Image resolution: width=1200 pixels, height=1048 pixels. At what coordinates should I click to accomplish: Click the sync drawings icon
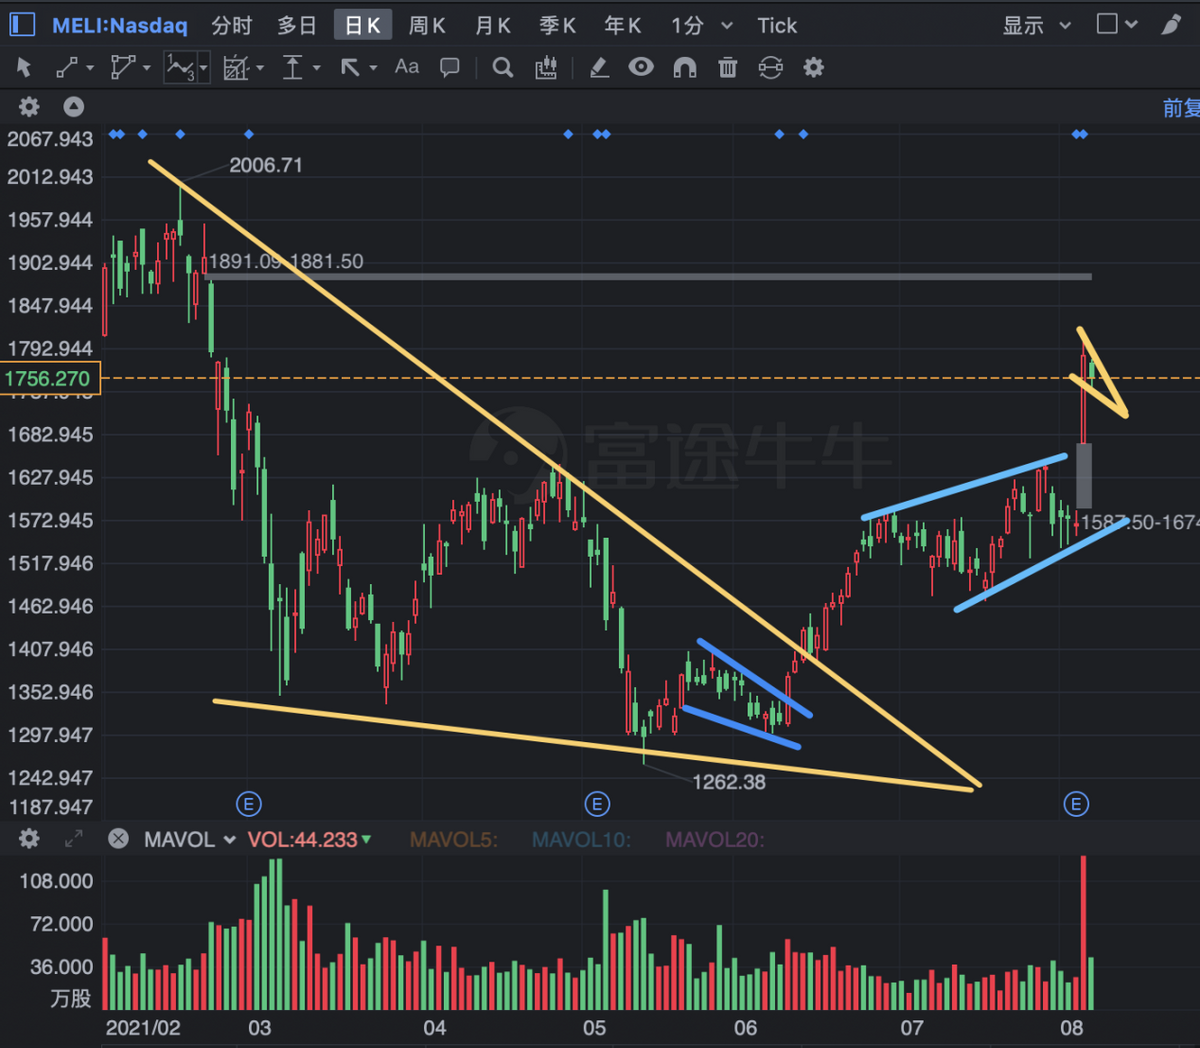pyautogui.click(x=771, y=67)
